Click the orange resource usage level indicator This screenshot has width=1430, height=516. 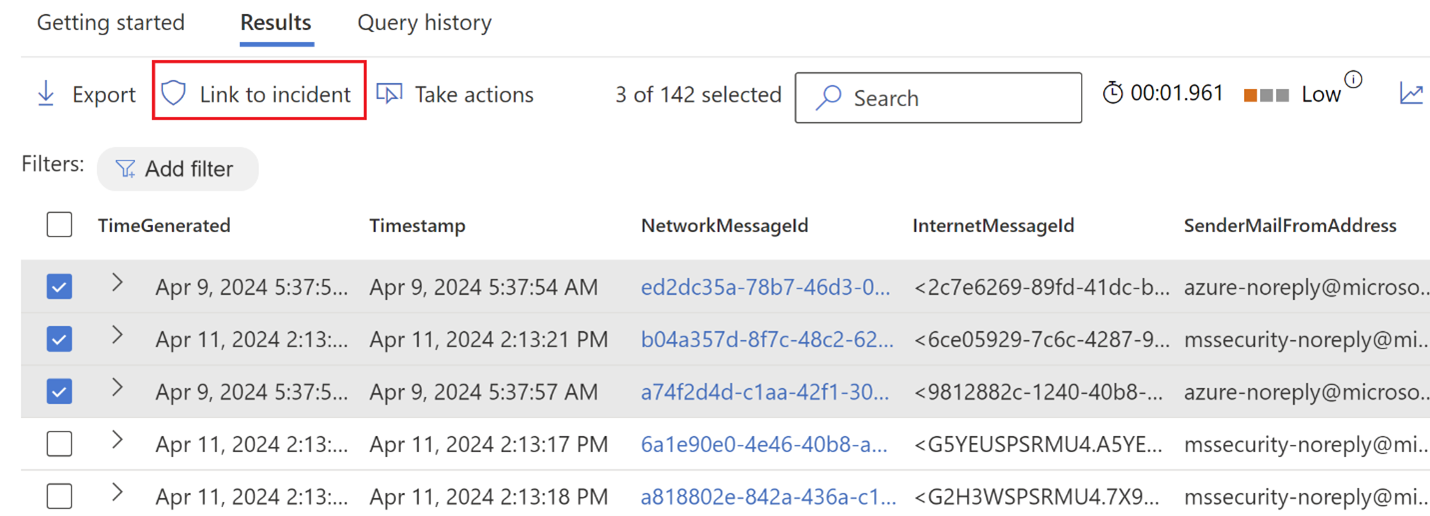[1250, 95]
